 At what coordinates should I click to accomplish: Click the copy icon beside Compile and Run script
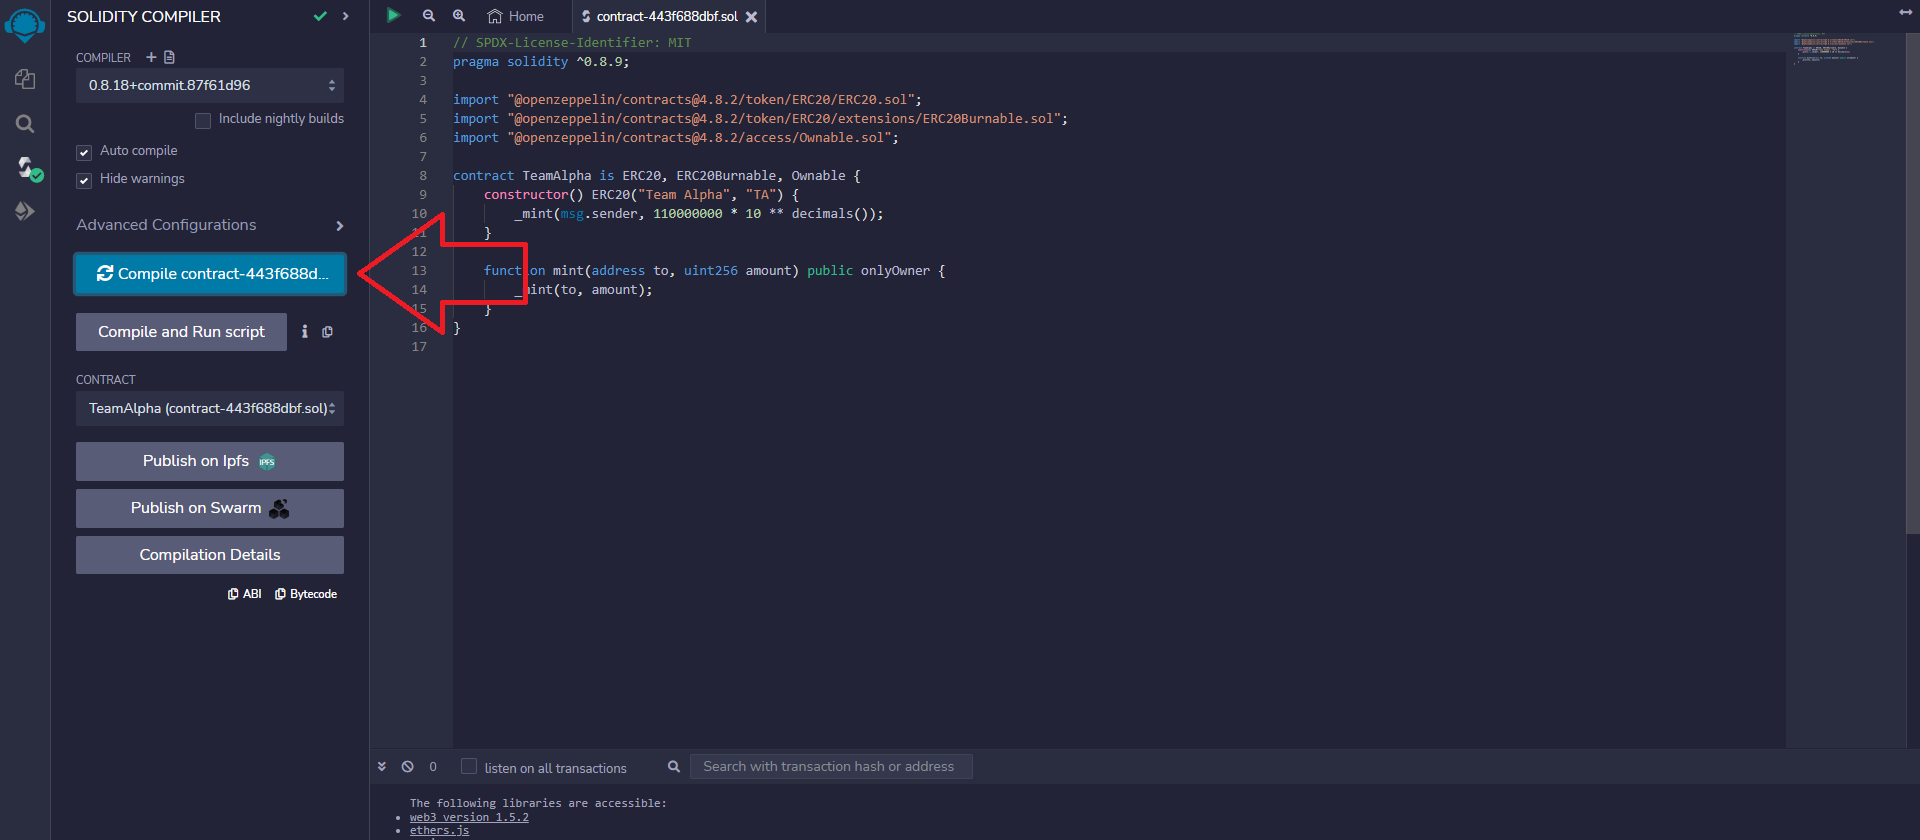[x=327, y=332]
